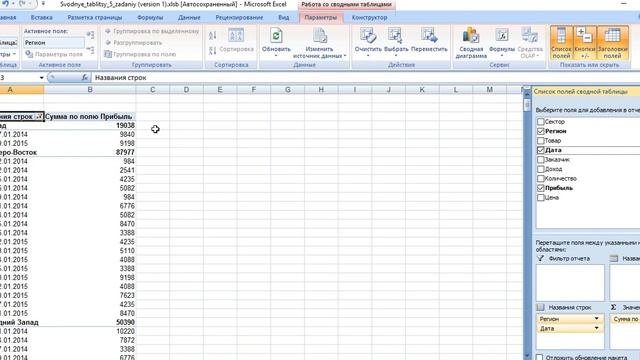This screenshot has height=360, width=640.
Task: Toggle Отложить обновление макета checkbox
Action: (x=540, y=357)
